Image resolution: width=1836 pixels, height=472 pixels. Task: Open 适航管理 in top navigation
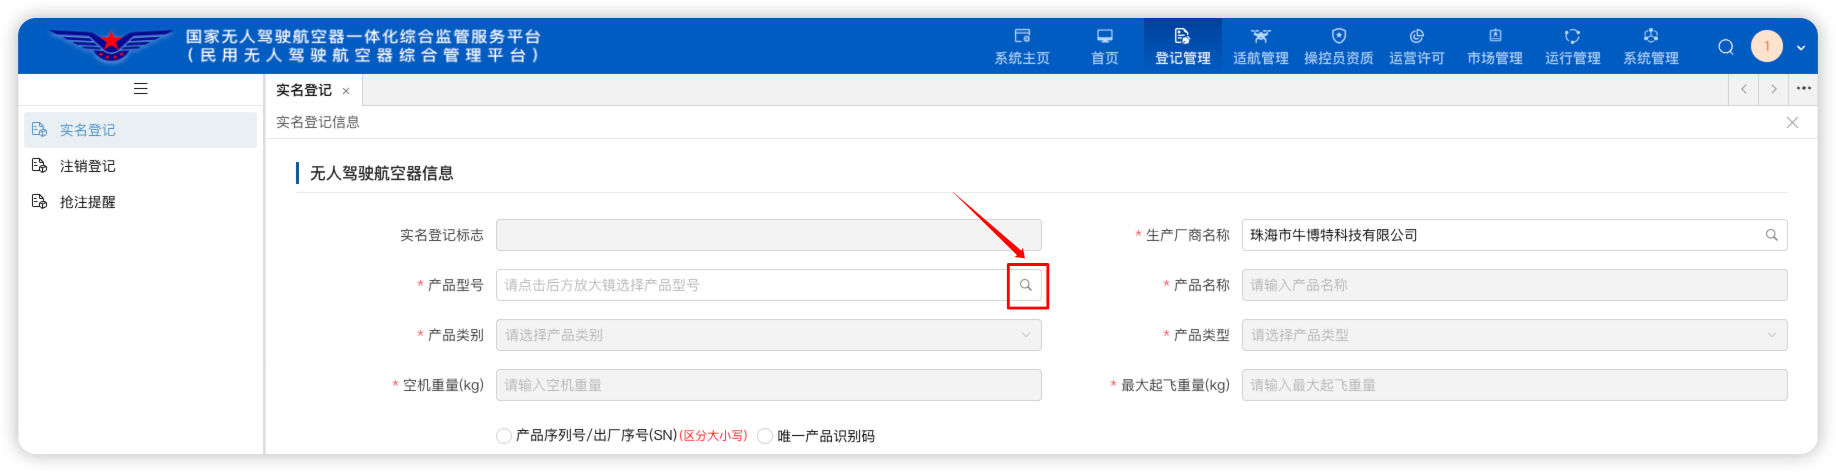[x=1260, y=47]
